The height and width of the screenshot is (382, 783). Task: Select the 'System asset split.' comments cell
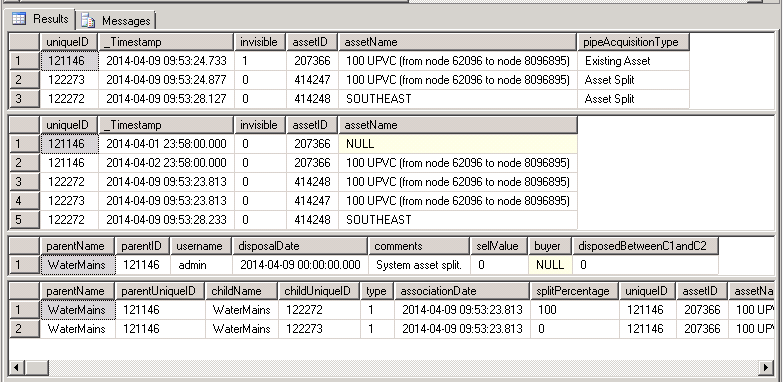coord(419,265)
